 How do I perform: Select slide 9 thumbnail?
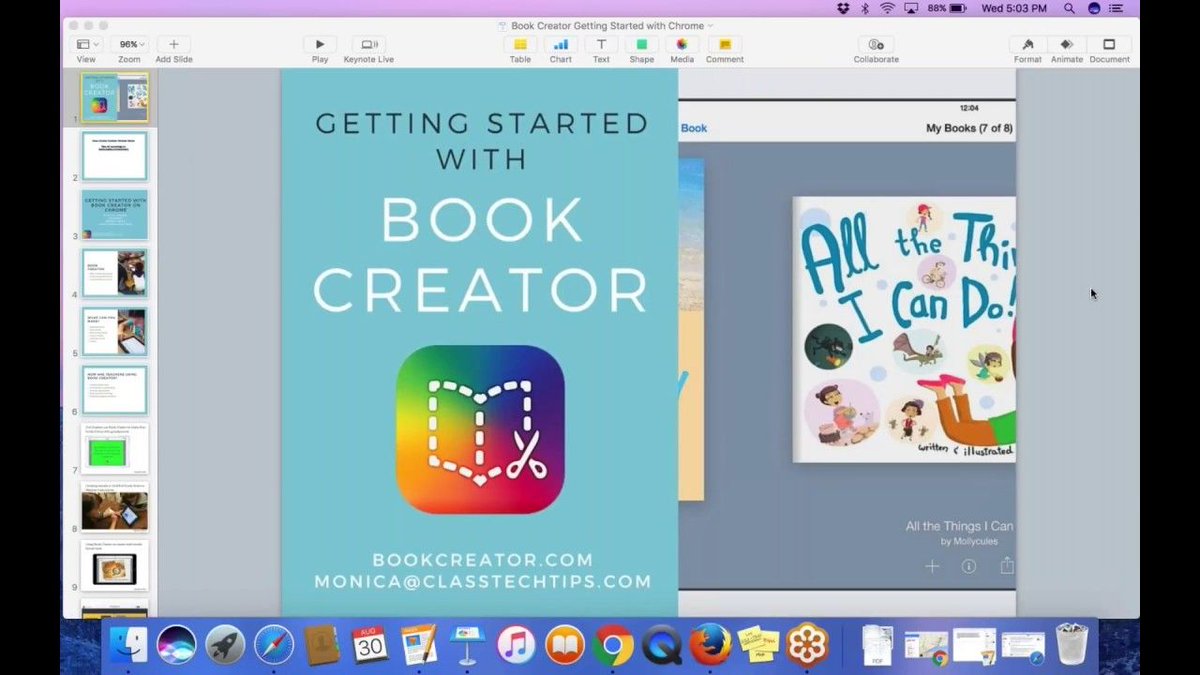coord(114,566)
